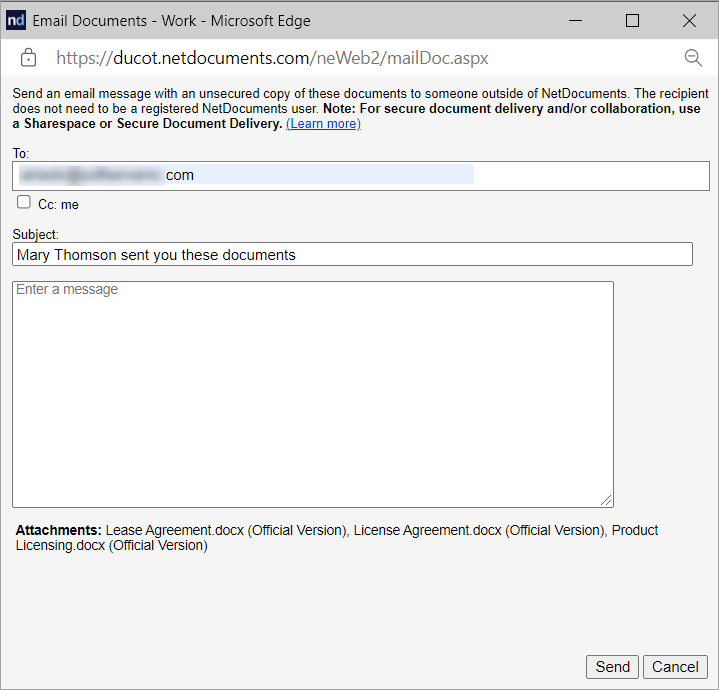This screenshot has width=719, height=690.
Task: Enable the "Cc: me" checkbox
Action: [x=24, y=203]
